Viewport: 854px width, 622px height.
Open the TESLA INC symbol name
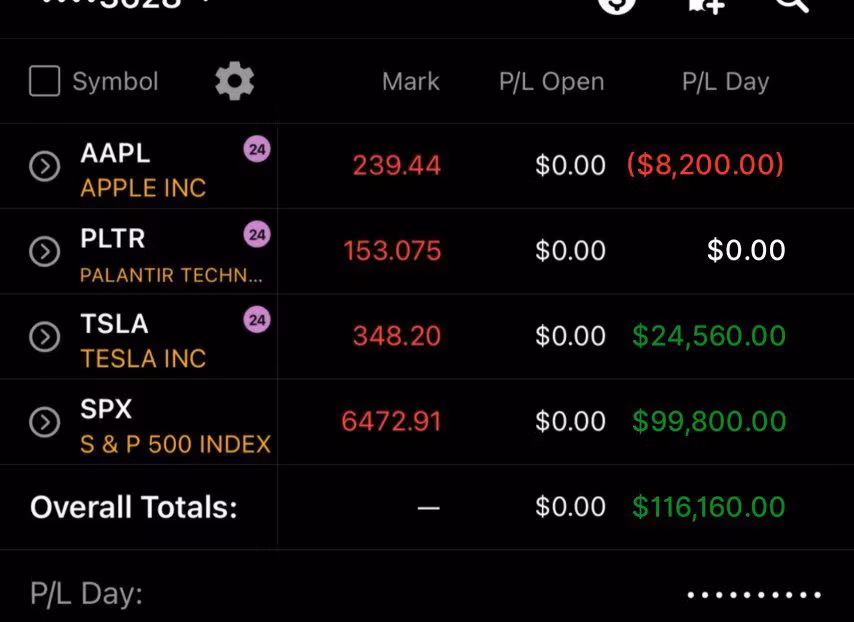point(143,358)
